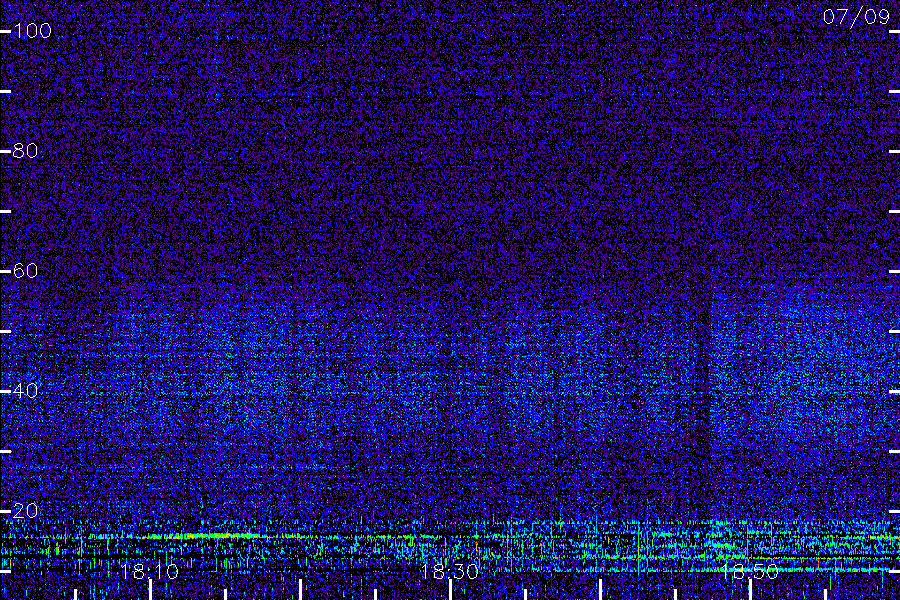This screenshot has width=900, height=600.
Task: Click the 07/09 date label
Action: point(856,17)
